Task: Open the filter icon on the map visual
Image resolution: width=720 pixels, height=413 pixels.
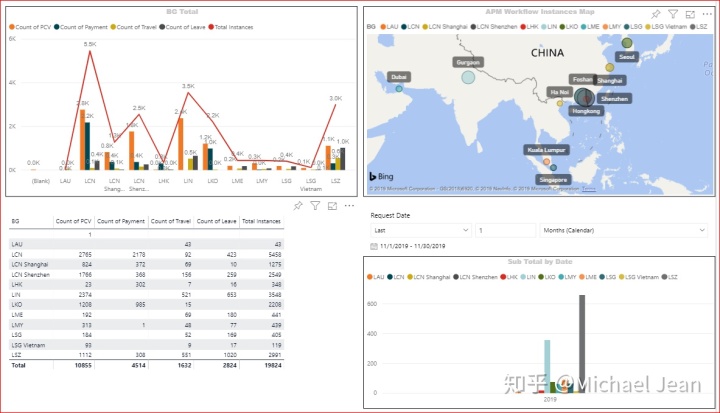Action: pos(673,14)
